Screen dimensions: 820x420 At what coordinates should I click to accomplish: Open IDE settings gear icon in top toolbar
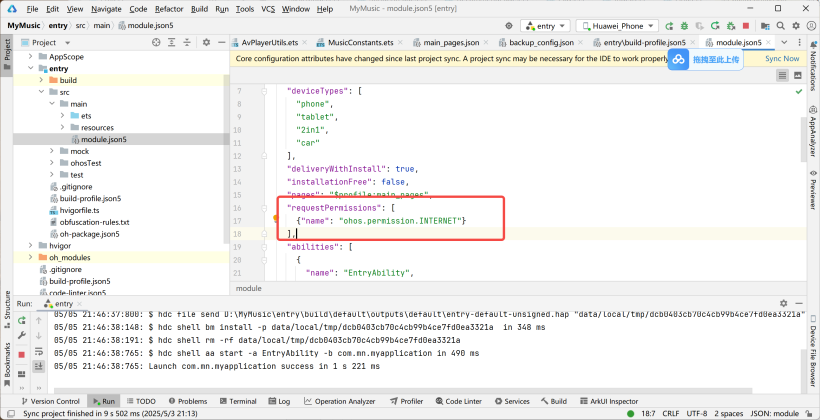(x=796, y=26)
